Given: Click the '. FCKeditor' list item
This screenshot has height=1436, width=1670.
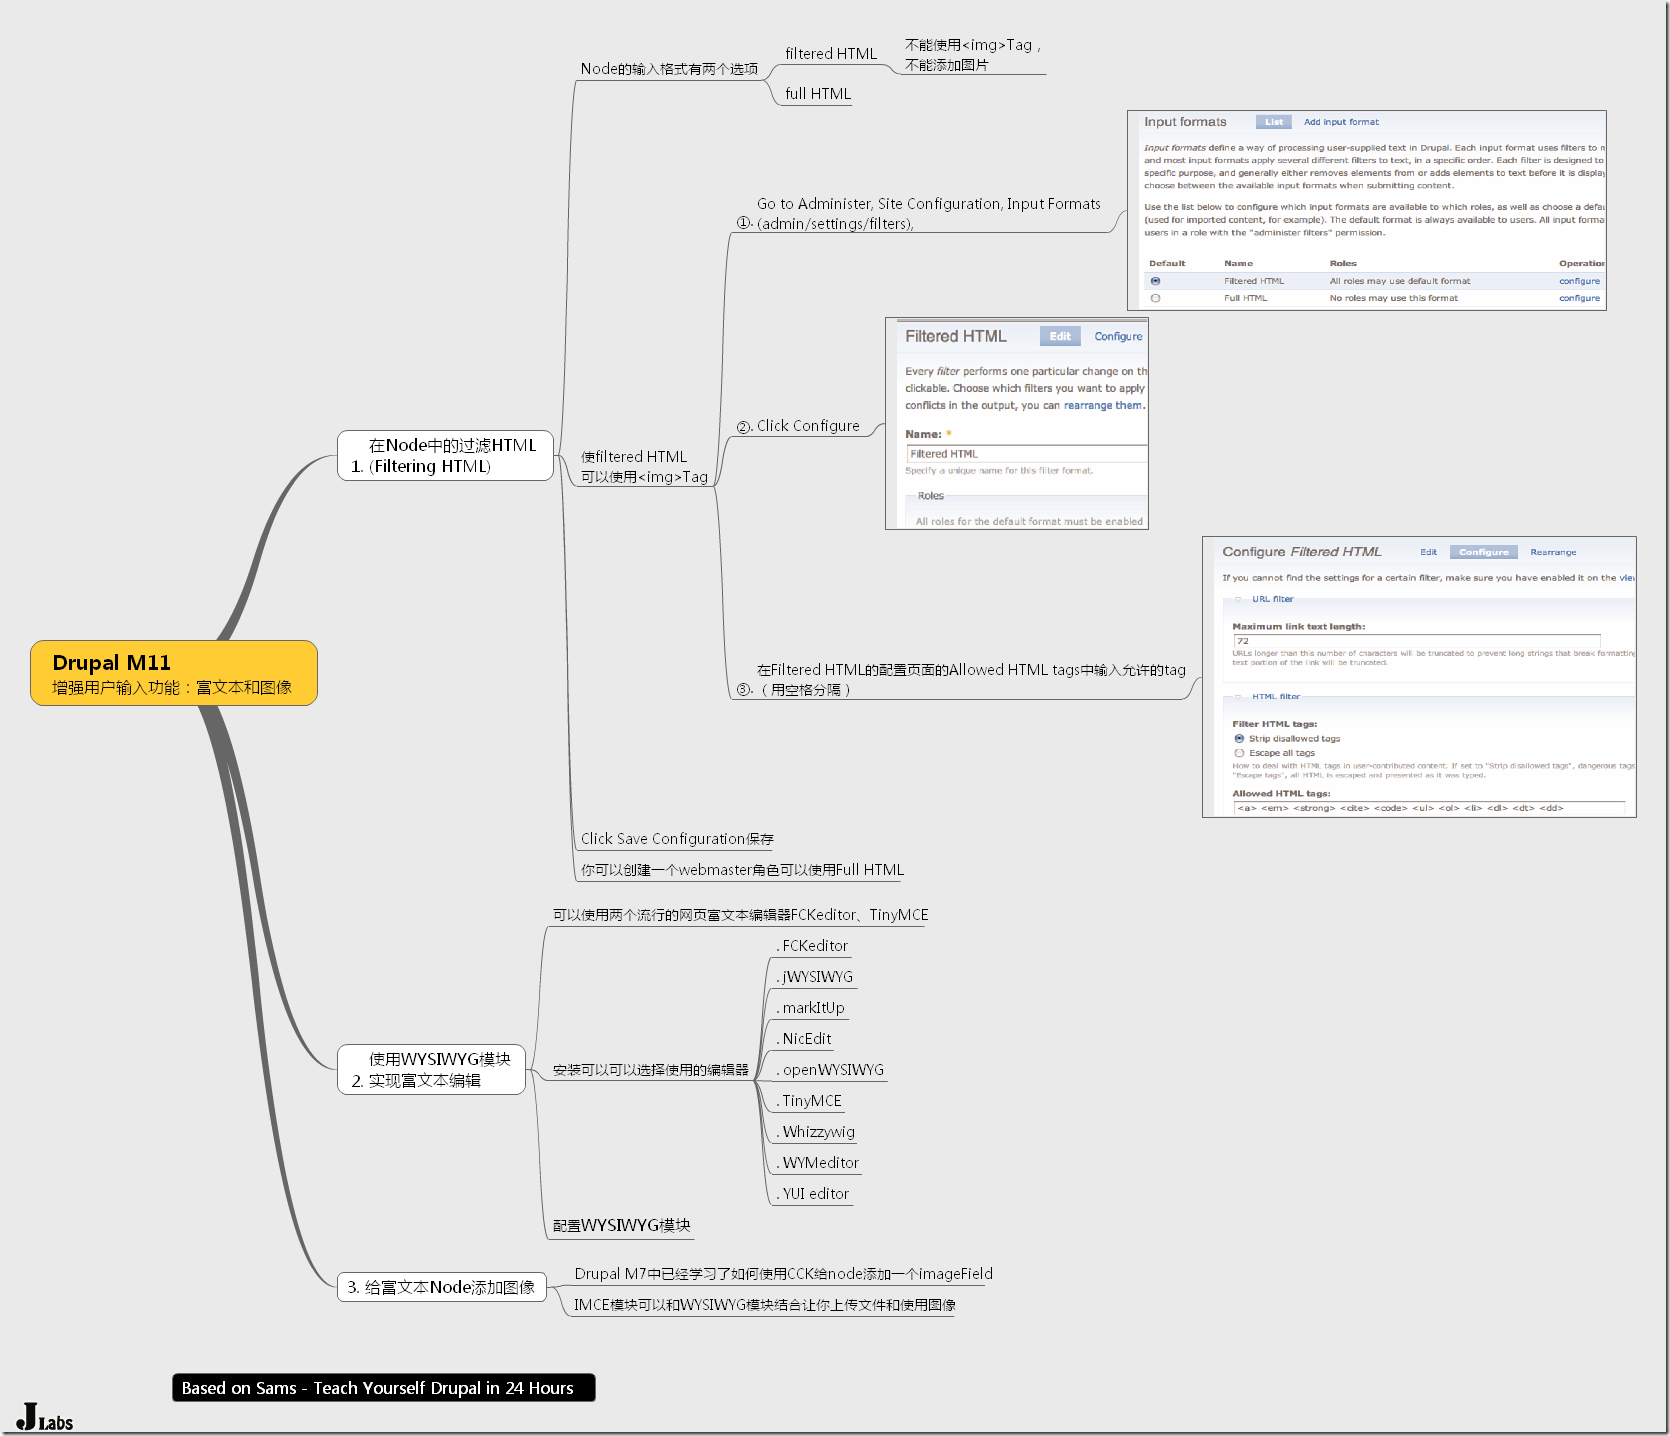Looking at the screenshot, I should coord(813,946).
